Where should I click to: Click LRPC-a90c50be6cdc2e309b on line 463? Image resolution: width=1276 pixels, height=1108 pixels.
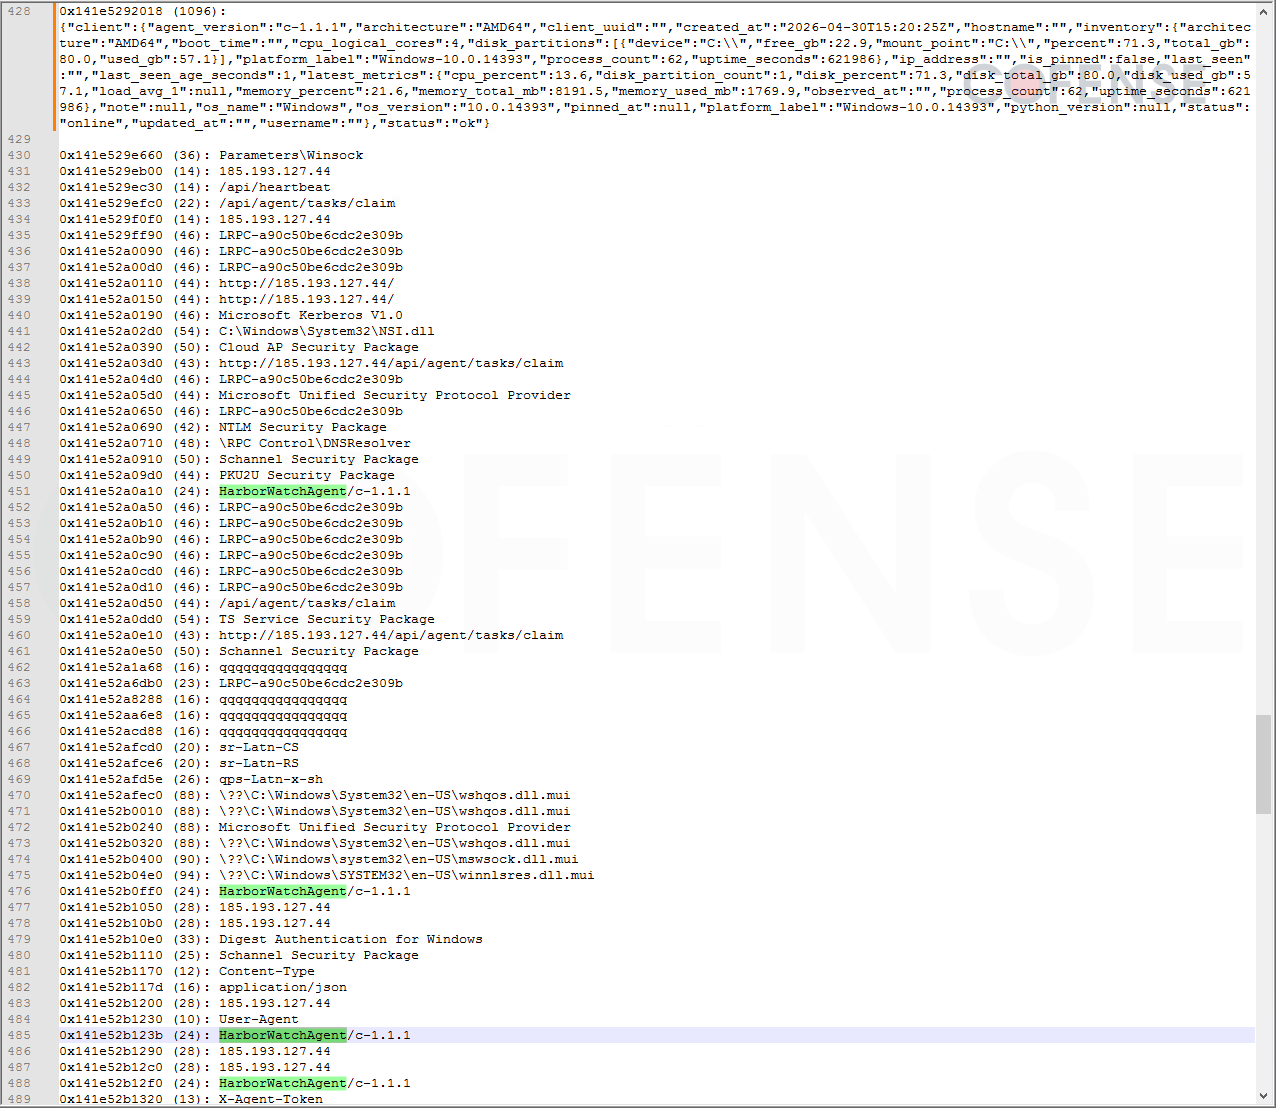tap(311, 683)
